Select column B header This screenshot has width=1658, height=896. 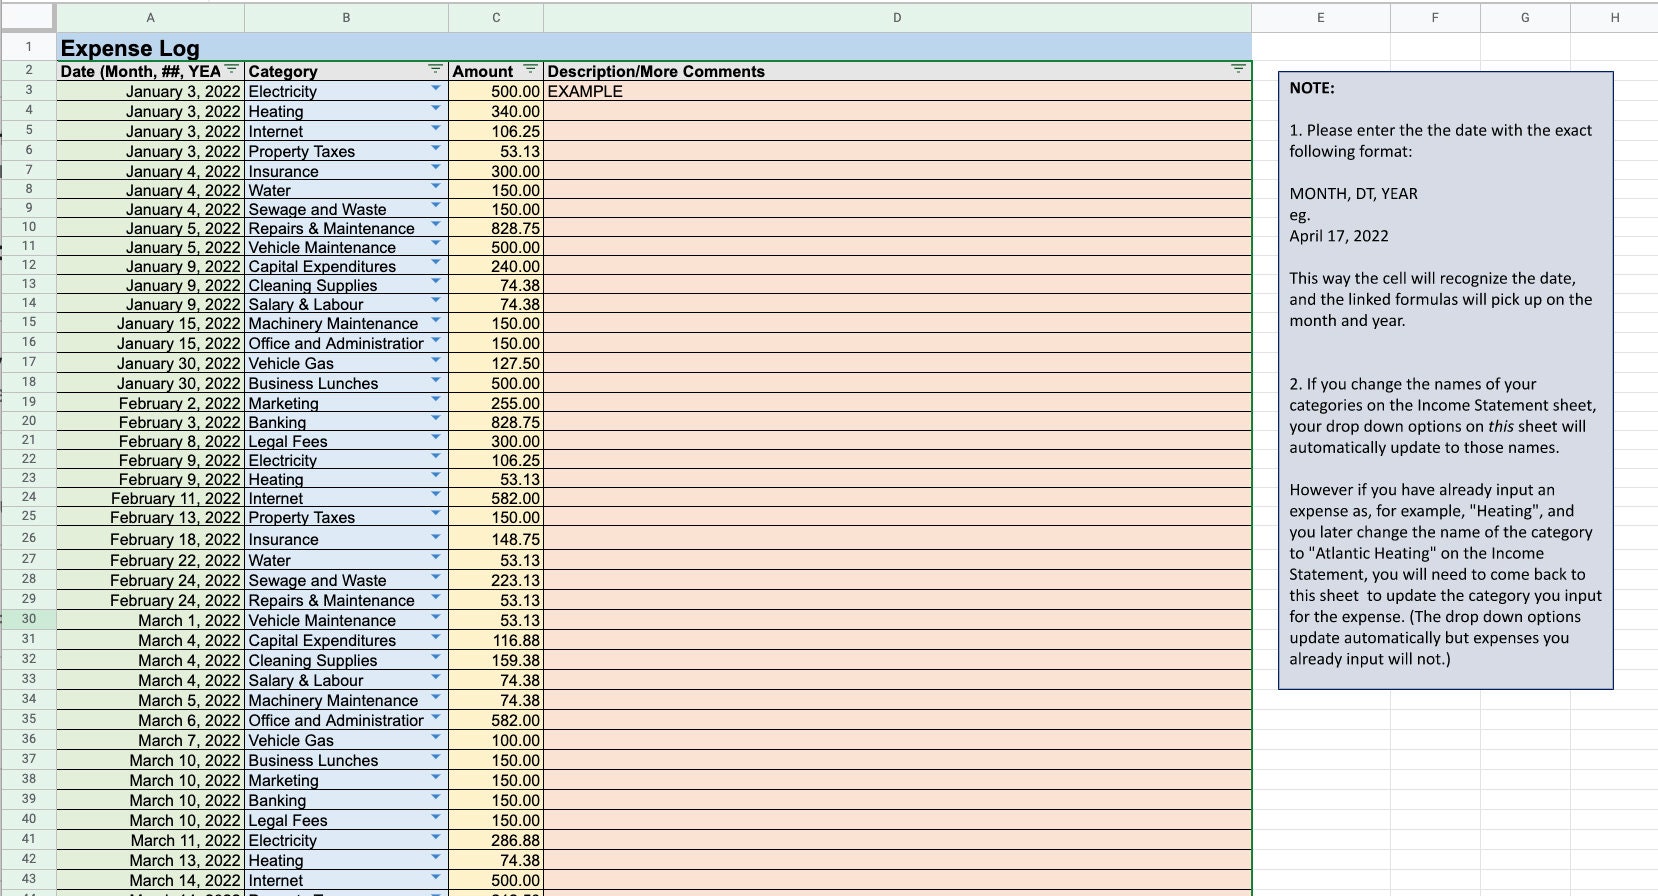point(346,17)
